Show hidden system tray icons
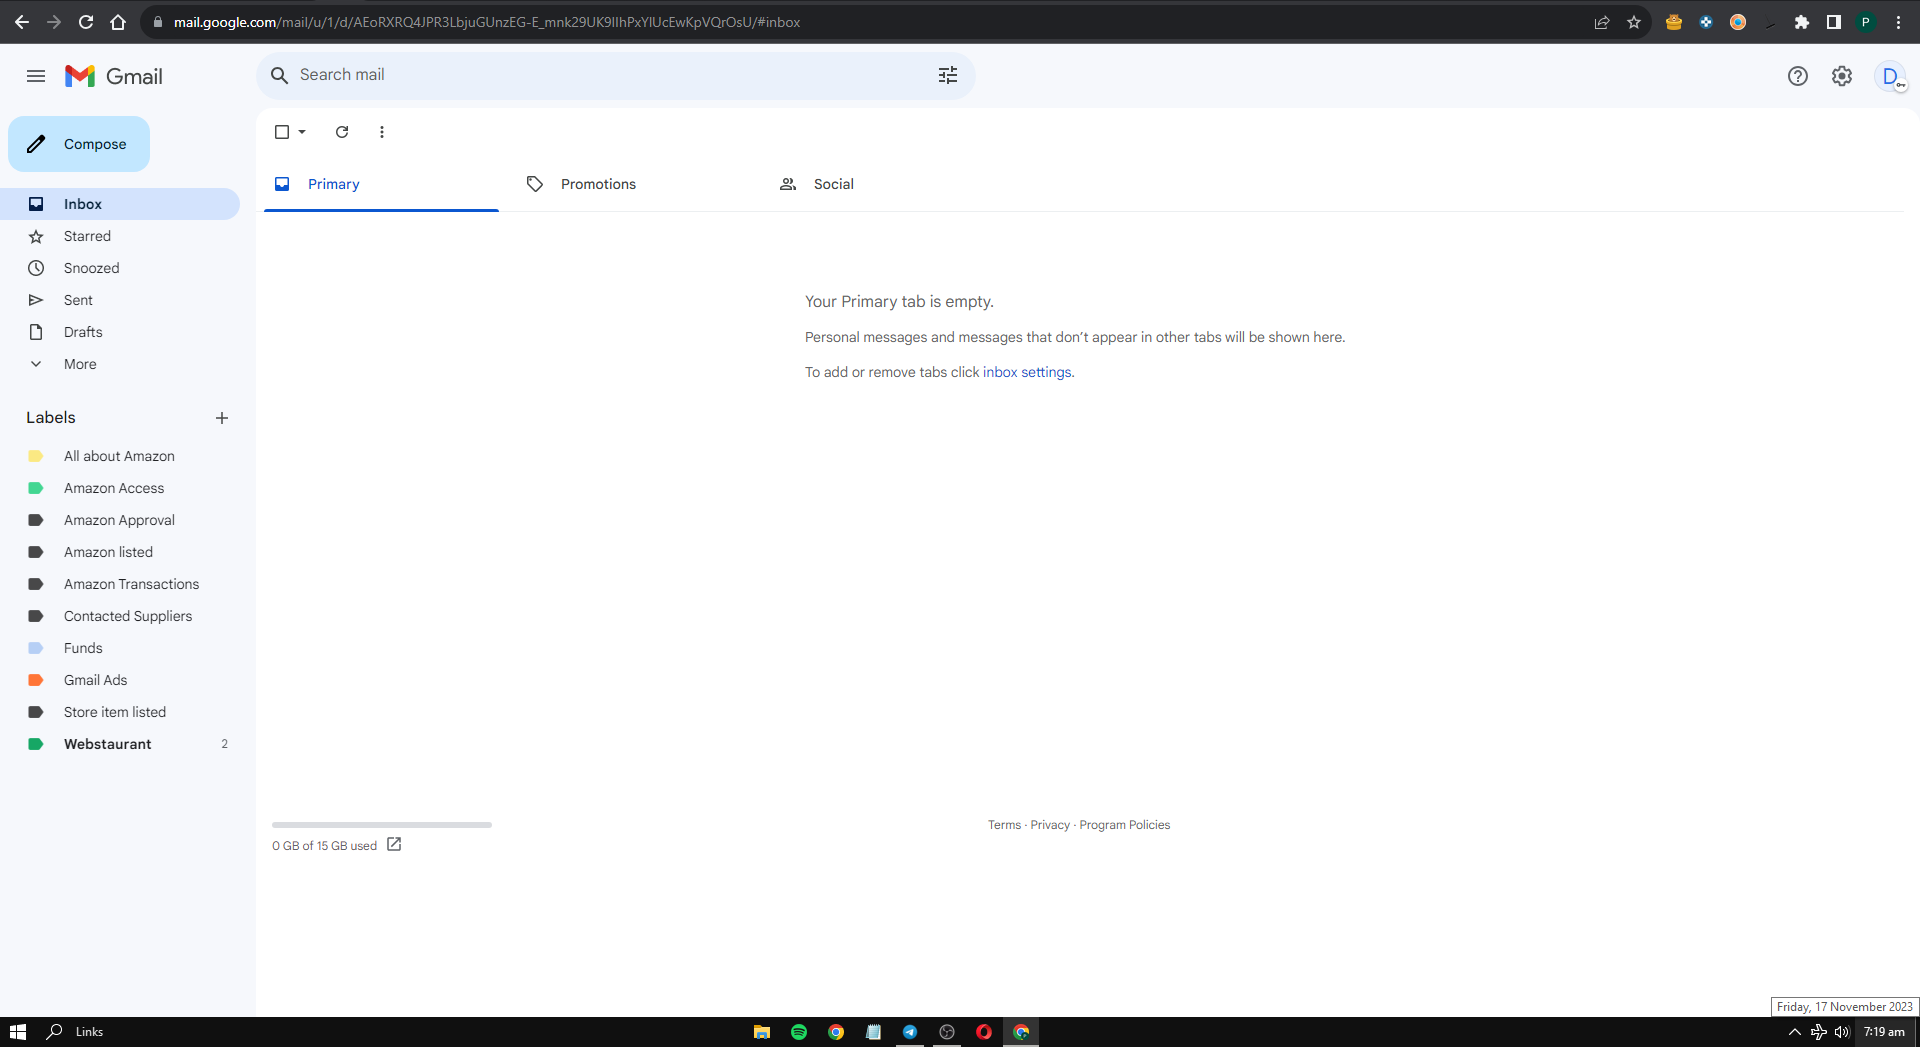 click(1795, 1032)
